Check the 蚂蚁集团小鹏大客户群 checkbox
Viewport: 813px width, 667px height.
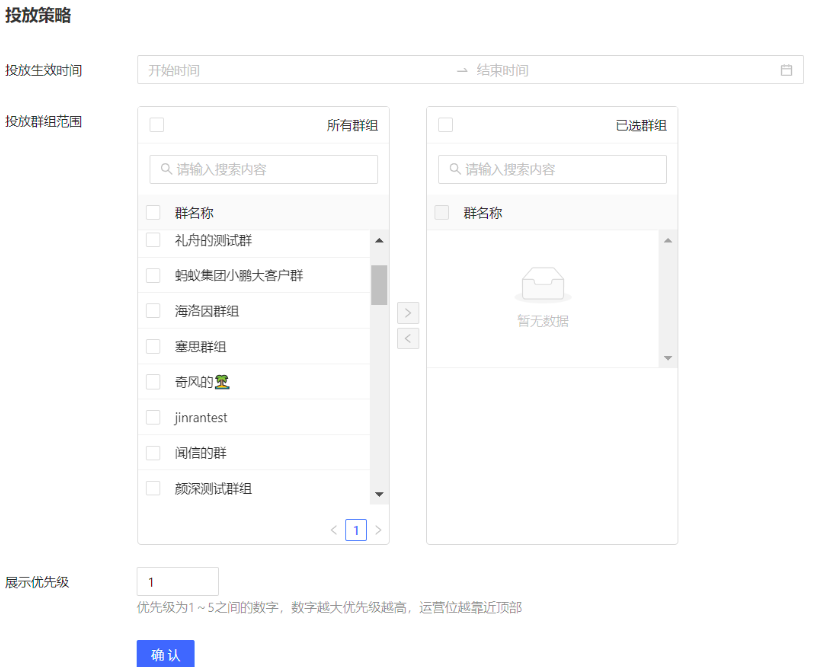153,276
